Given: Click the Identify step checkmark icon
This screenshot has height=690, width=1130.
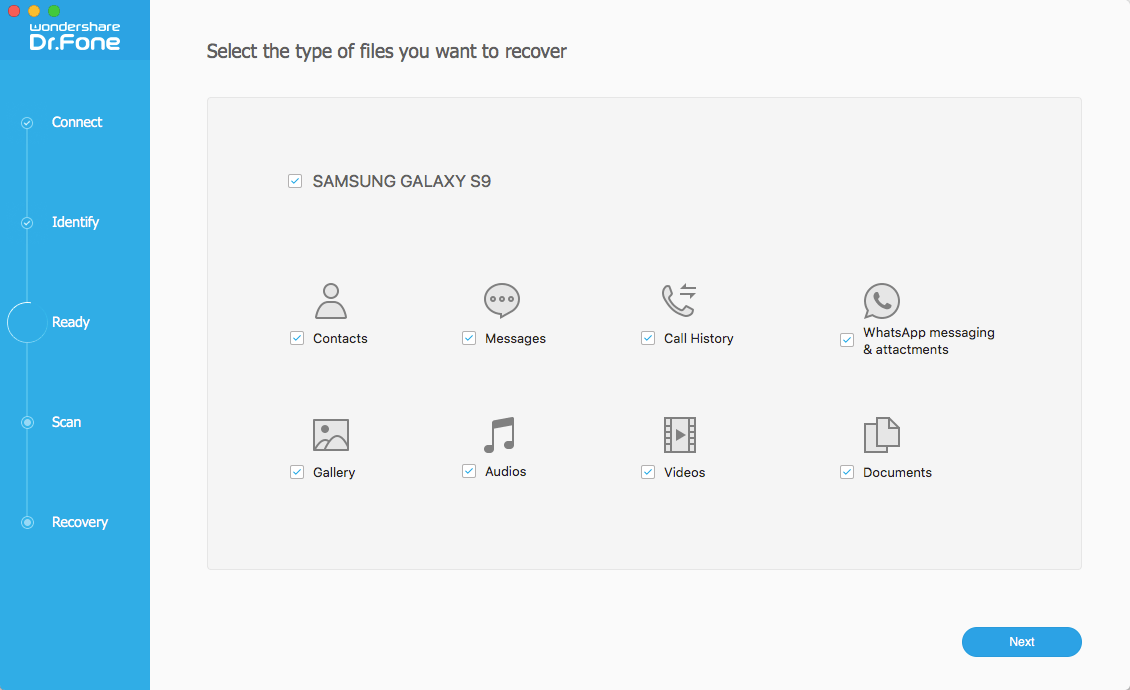Looking at the screenshot, I should pyautogui.click(x=27, y=223).
